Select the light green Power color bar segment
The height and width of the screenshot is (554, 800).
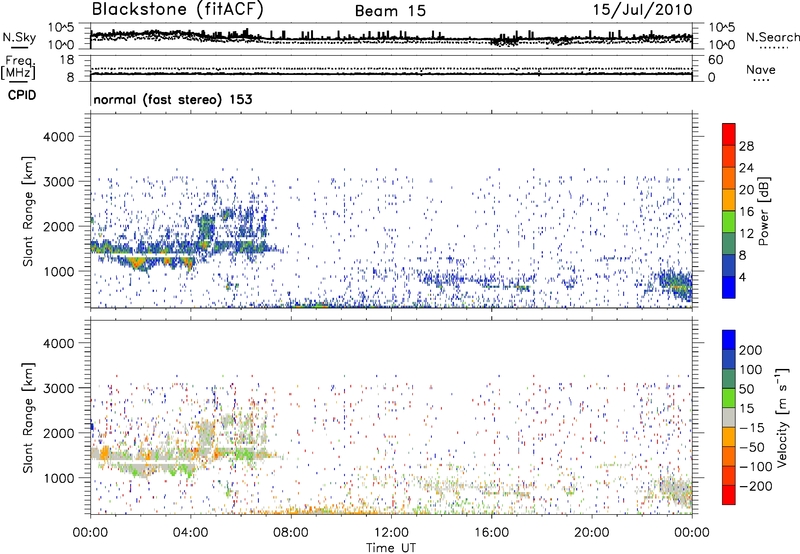pos(729,221)
